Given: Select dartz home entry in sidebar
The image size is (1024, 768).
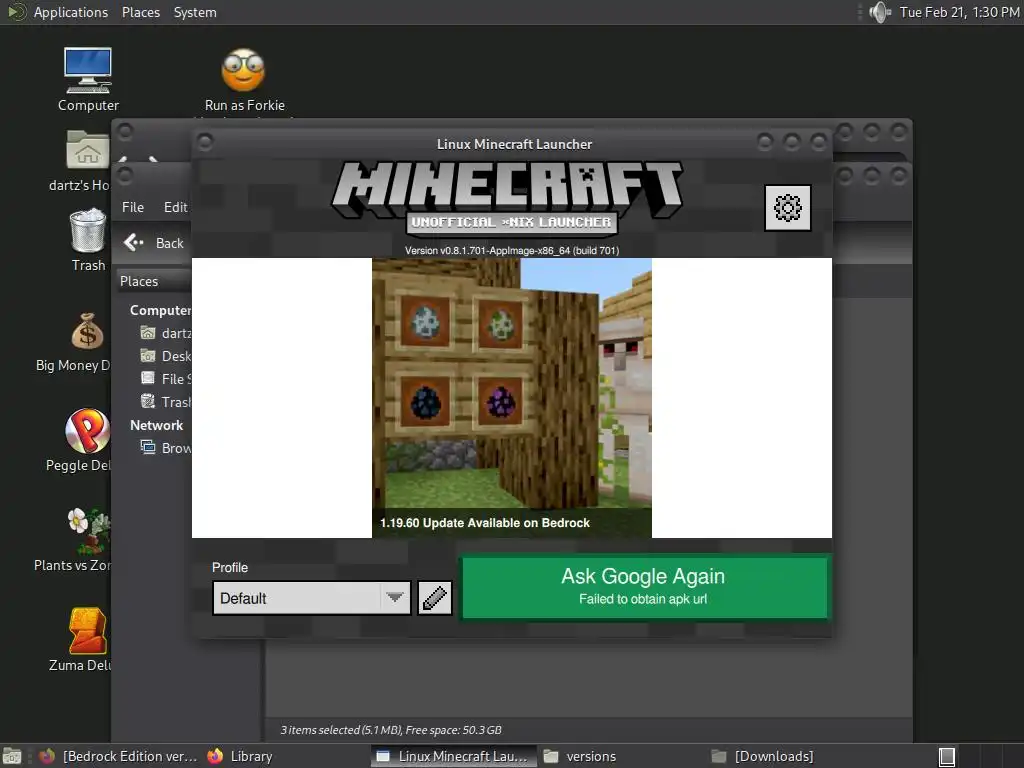Looking at the screenshot, I should [x=166, y=333].
